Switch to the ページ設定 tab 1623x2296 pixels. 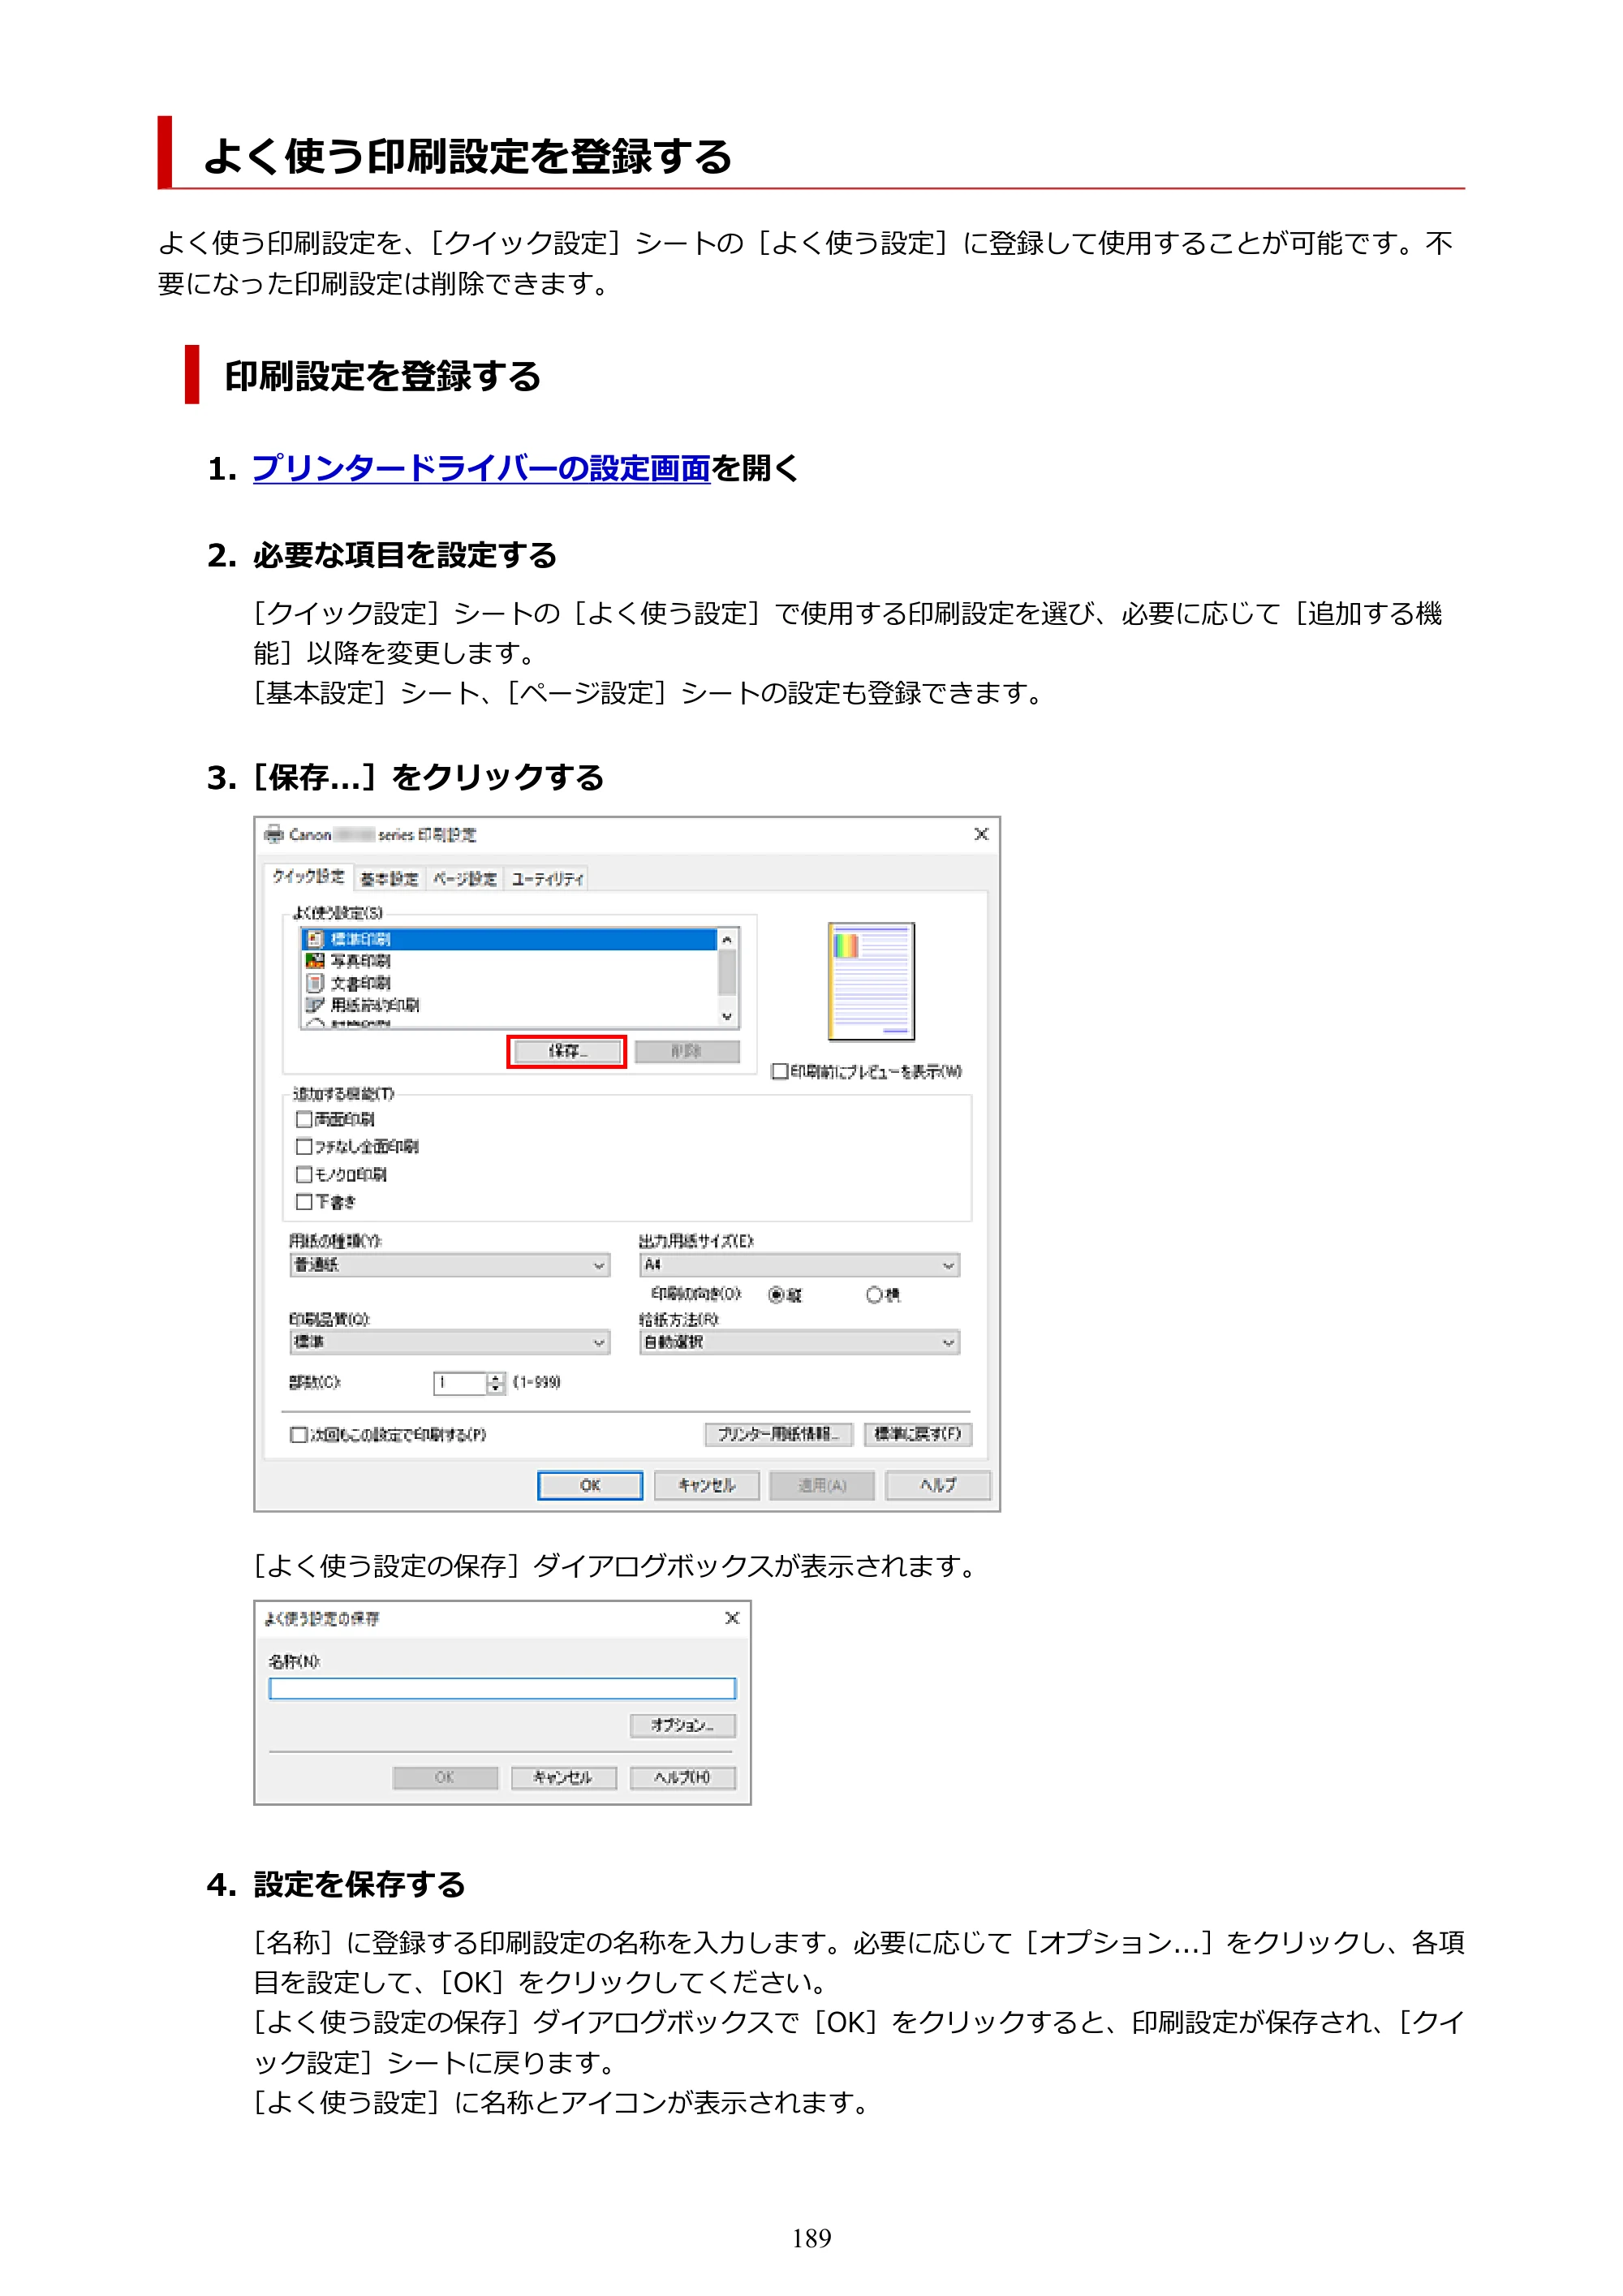[465, 879]
